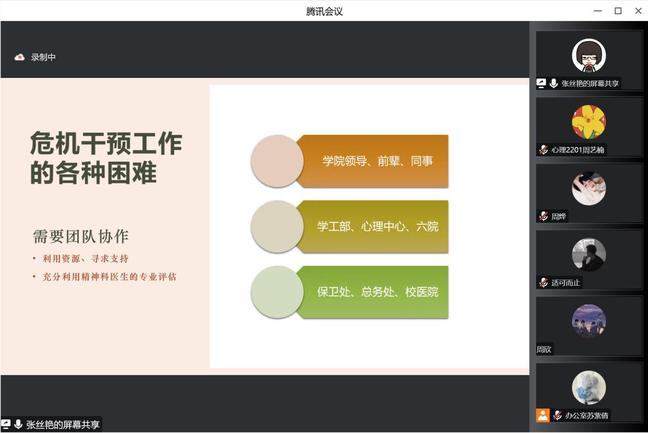The image size is (648, 433).
Task: Click the cloud recording status icon
Action: (x=19, y=57)
